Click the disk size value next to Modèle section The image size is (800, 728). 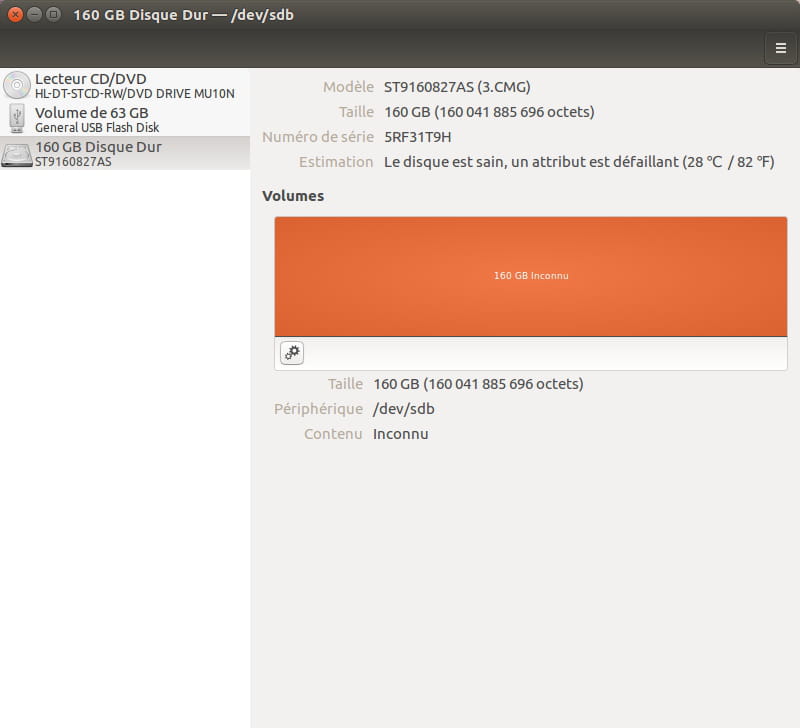pyautogui.click(x=489, y=112)
